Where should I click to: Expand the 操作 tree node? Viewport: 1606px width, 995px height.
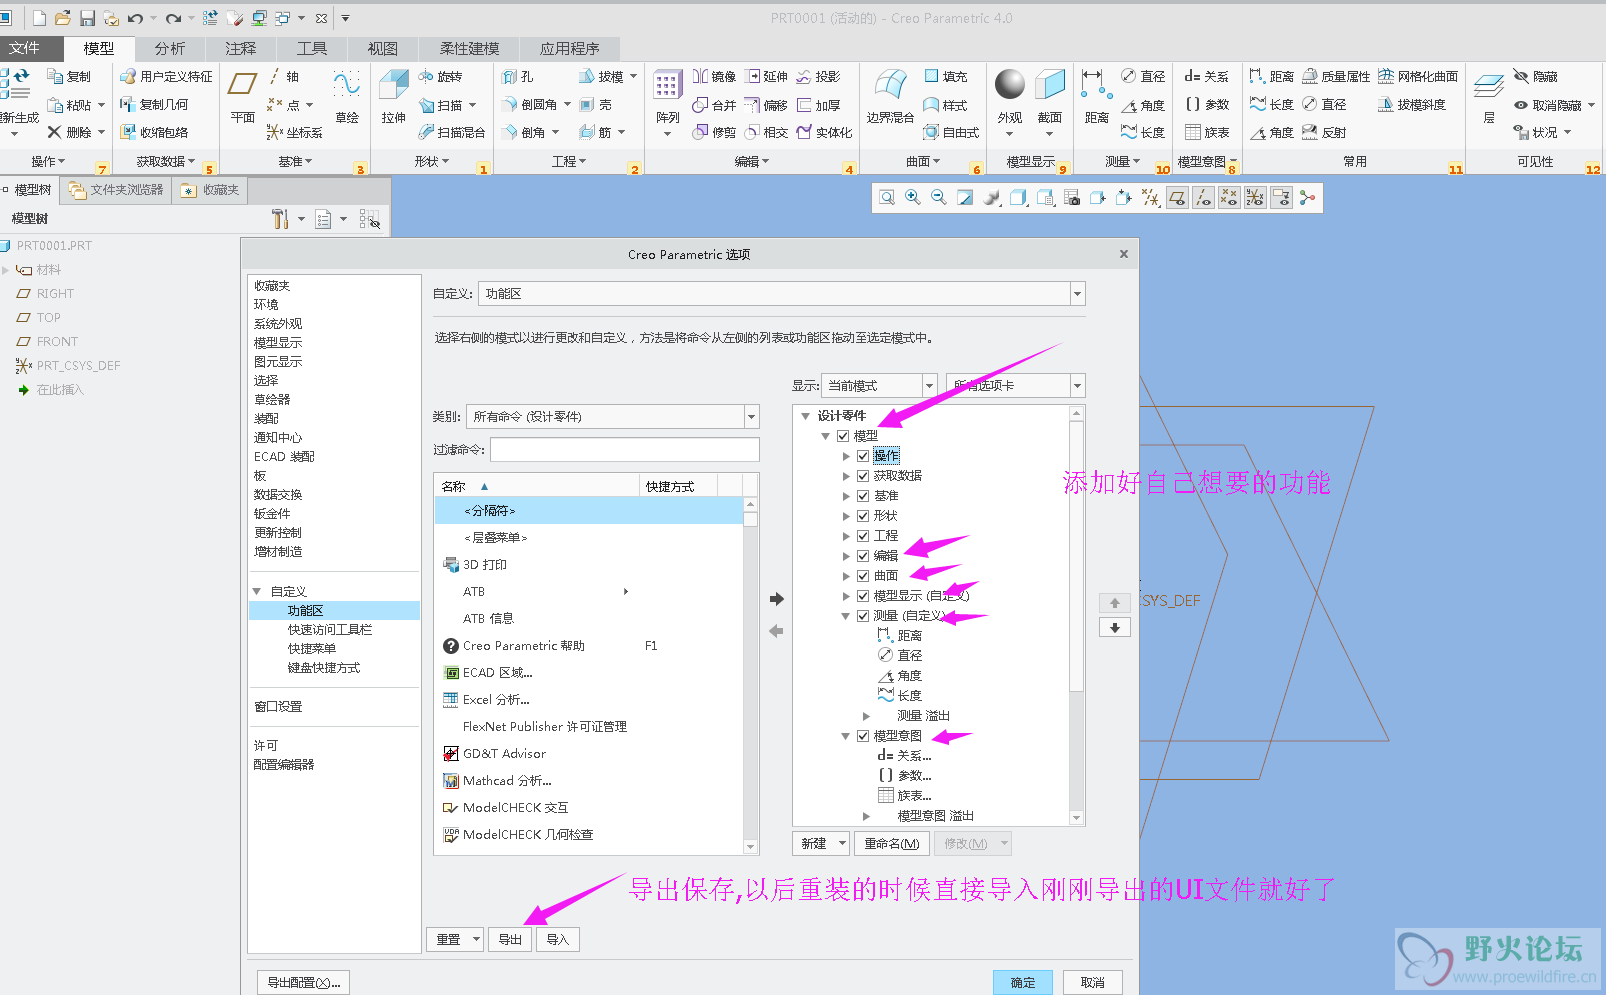[x=846, y=456]
